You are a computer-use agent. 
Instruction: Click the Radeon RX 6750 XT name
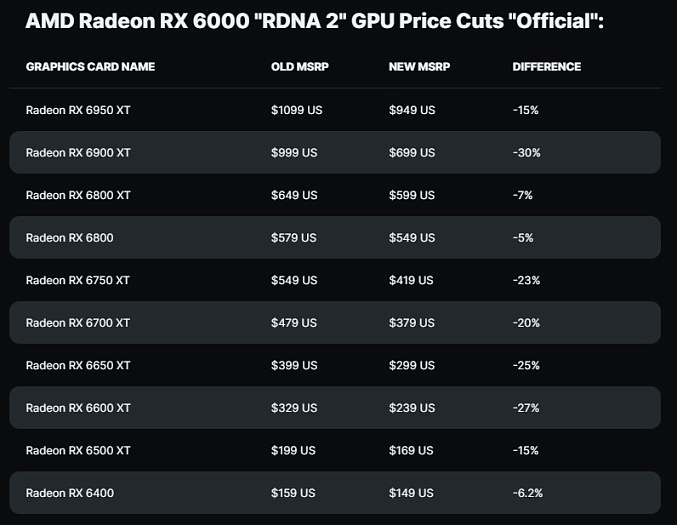(x=78, y=280)
